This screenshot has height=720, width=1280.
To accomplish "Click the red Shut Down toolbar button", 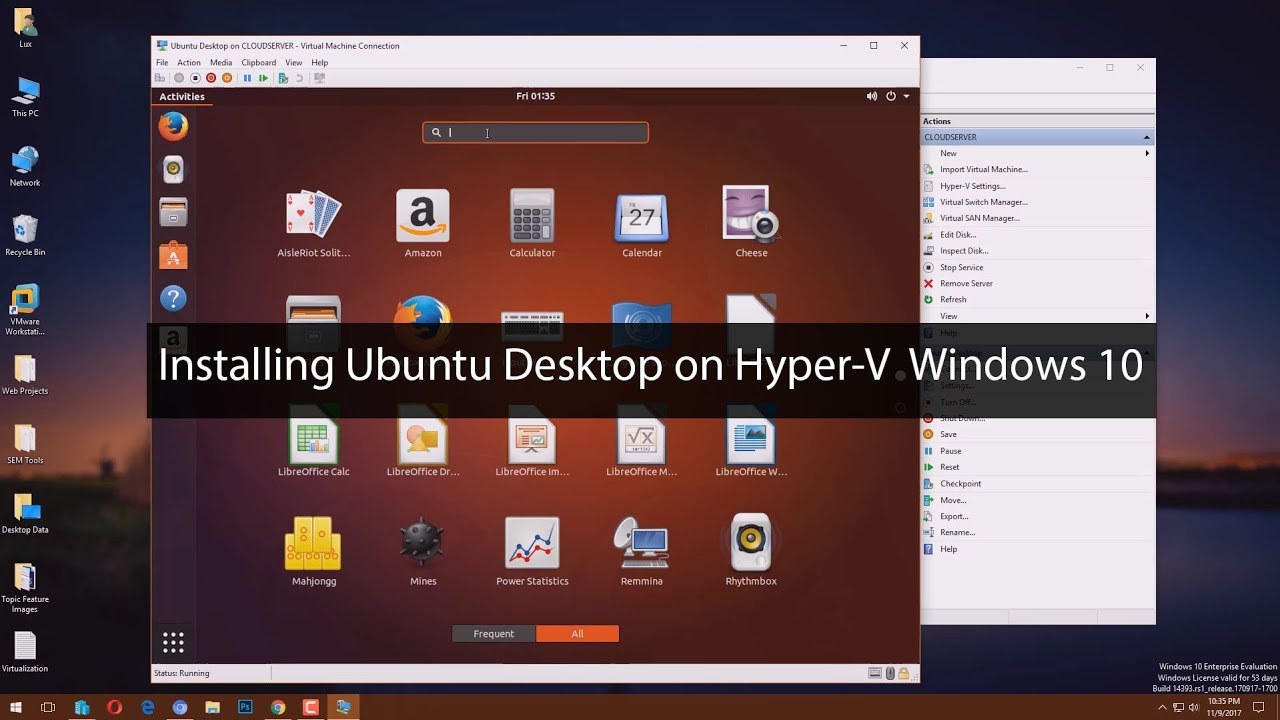I will [x=211, y=78].
